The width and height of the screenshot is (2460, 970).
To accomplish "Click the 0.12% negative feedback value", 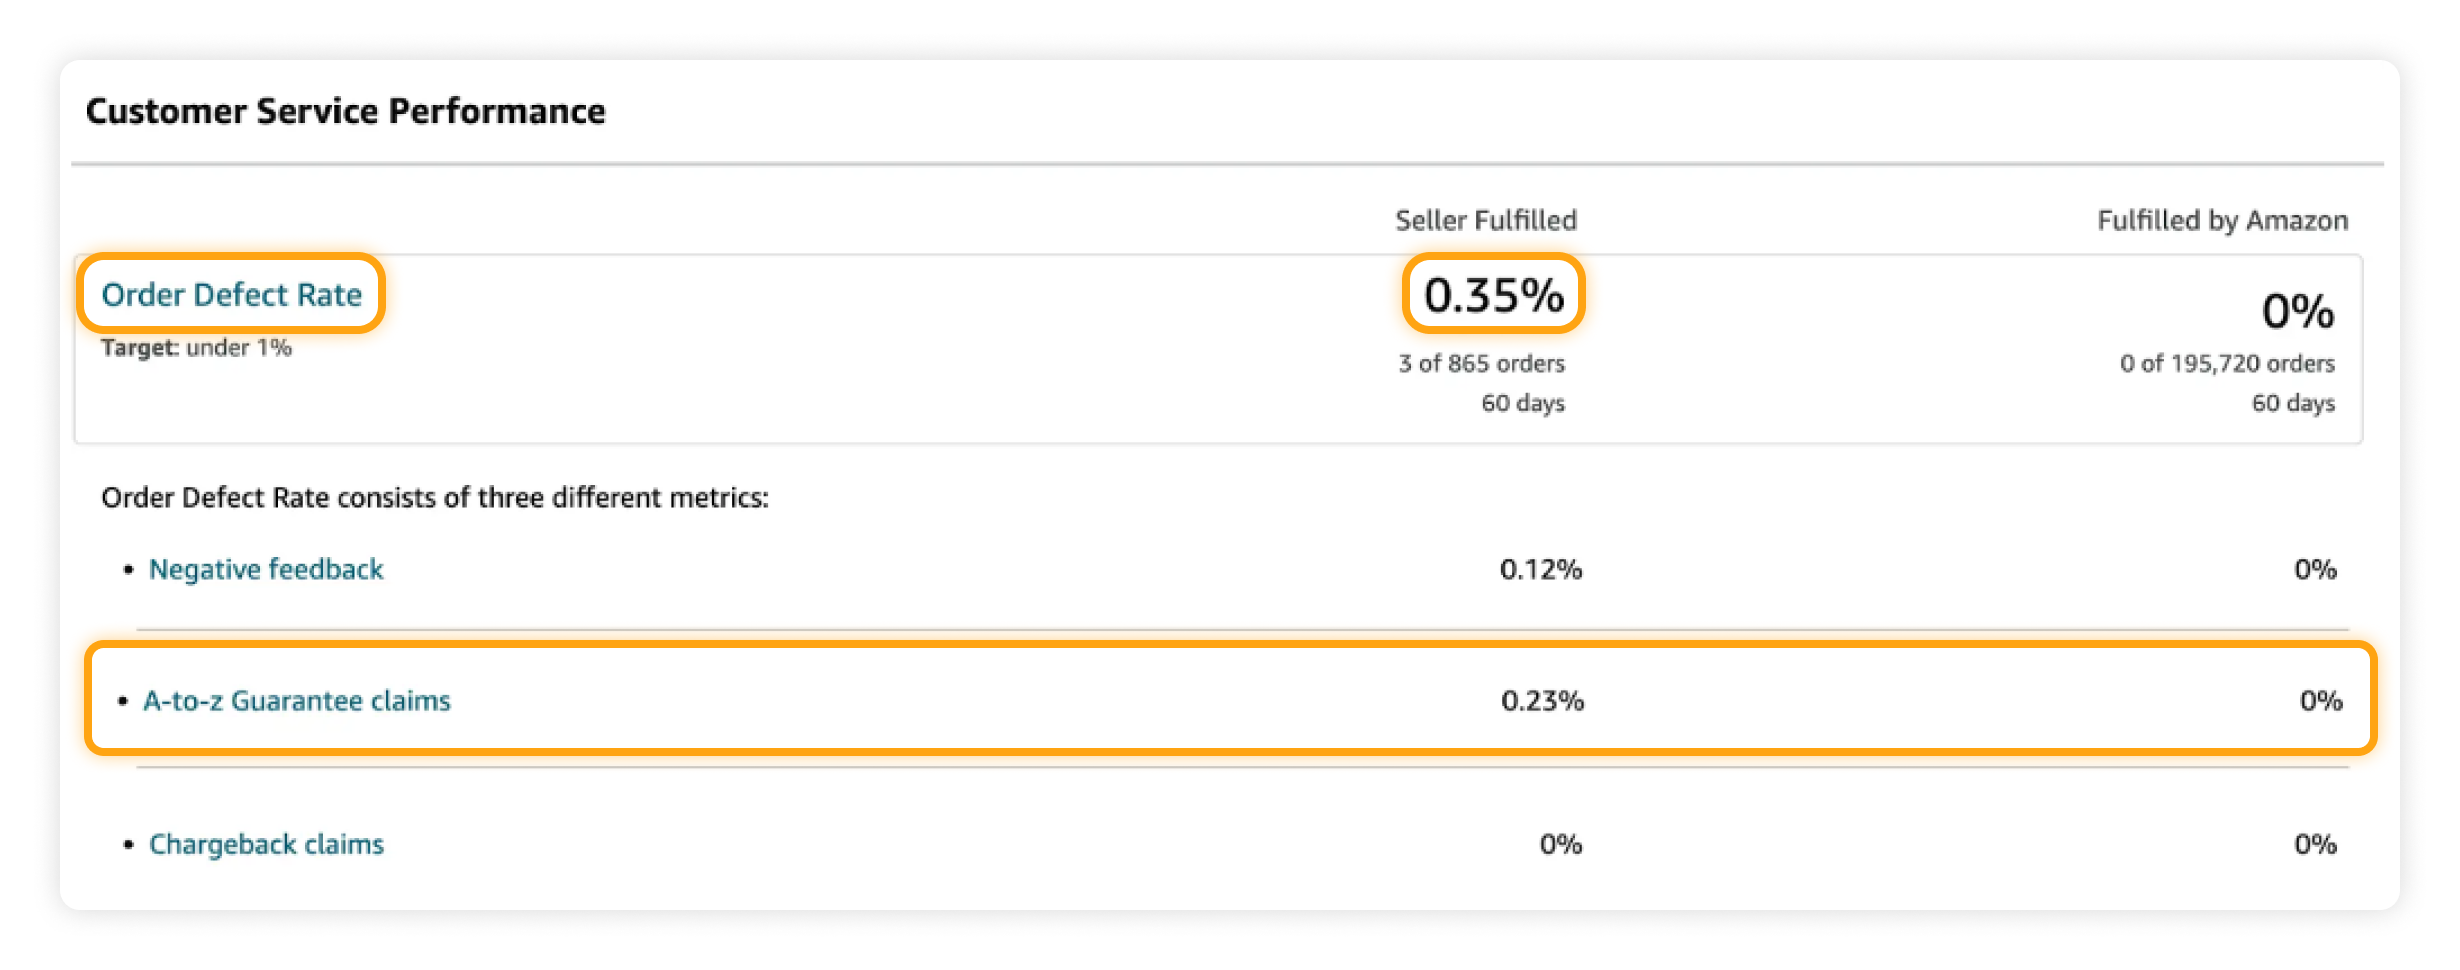I will pos(1540,570).
